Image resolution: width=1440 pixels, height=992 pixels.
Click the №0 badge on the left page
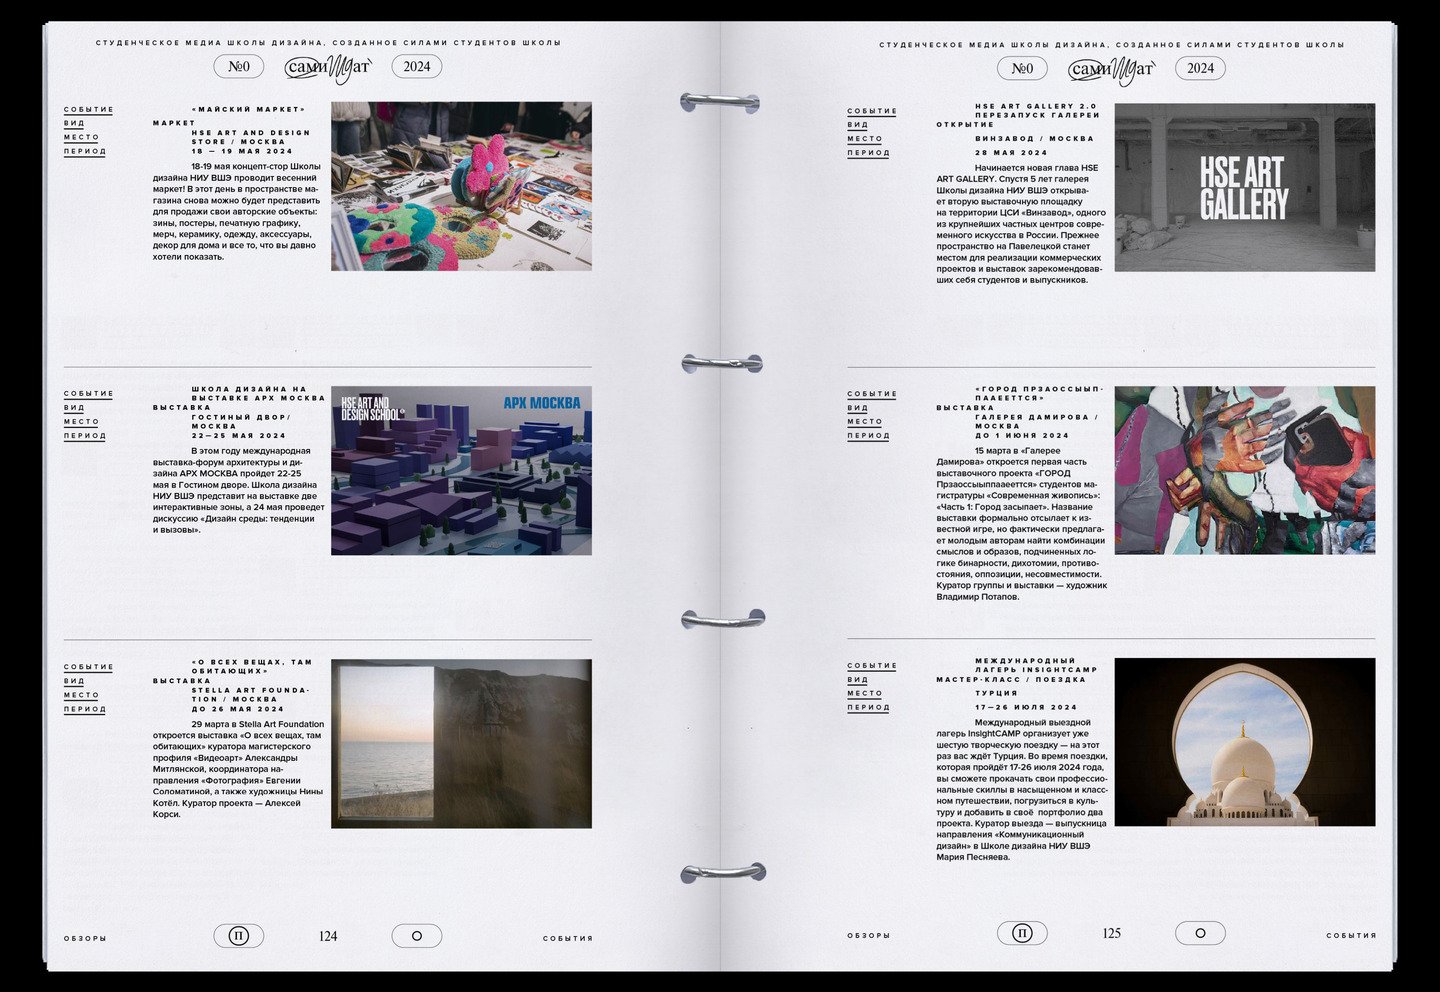pyautogui.click(x=238, y=67)
